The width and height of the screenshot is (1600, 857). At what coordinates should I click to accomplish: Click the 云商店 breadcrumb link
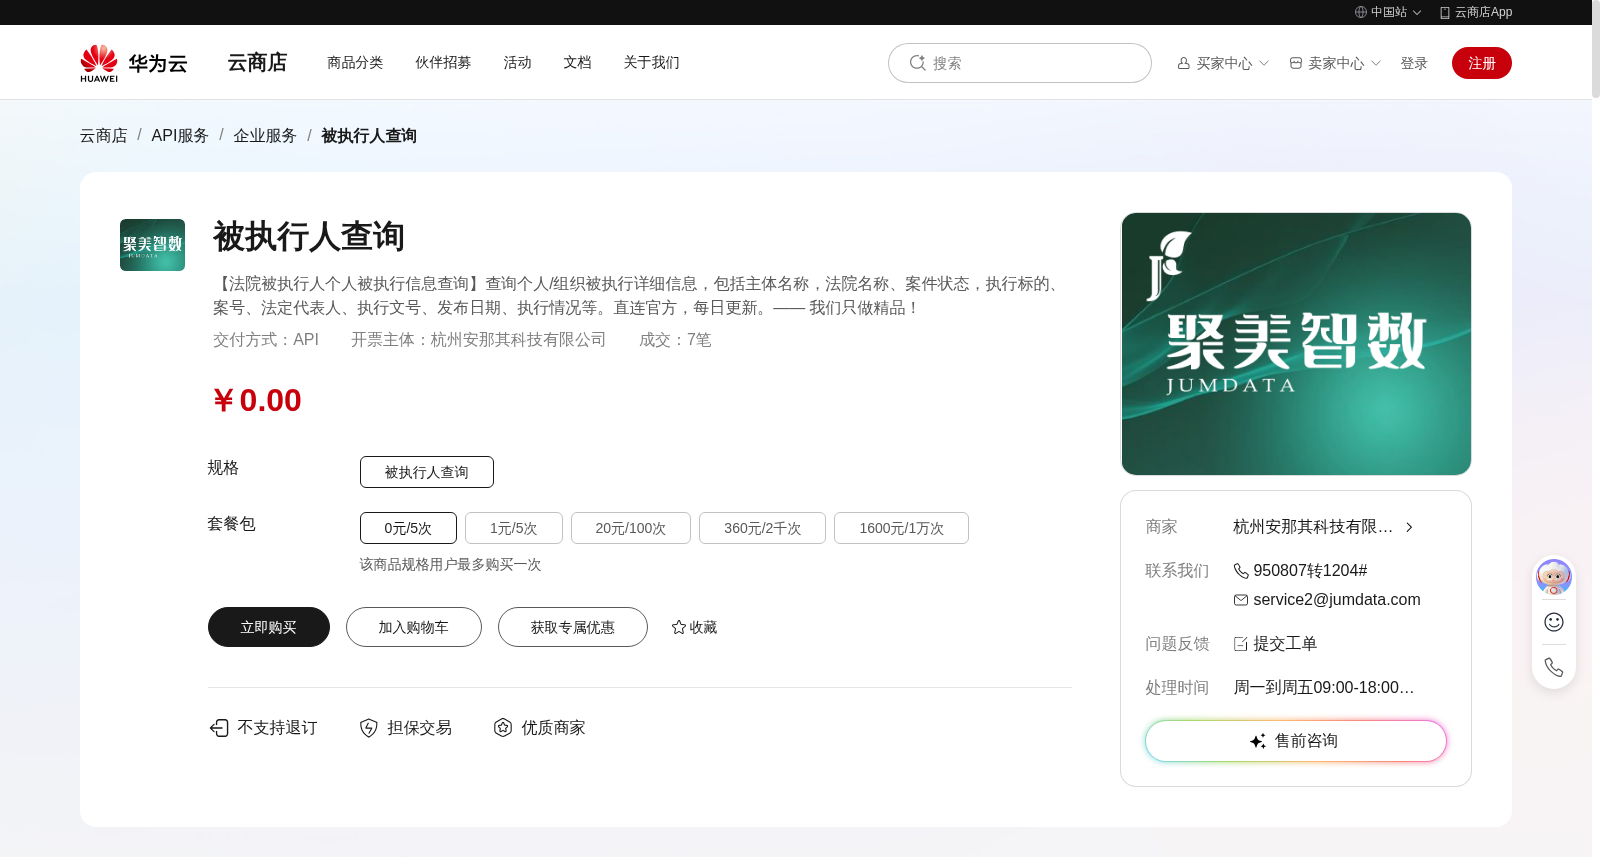[x=104, y=136]
